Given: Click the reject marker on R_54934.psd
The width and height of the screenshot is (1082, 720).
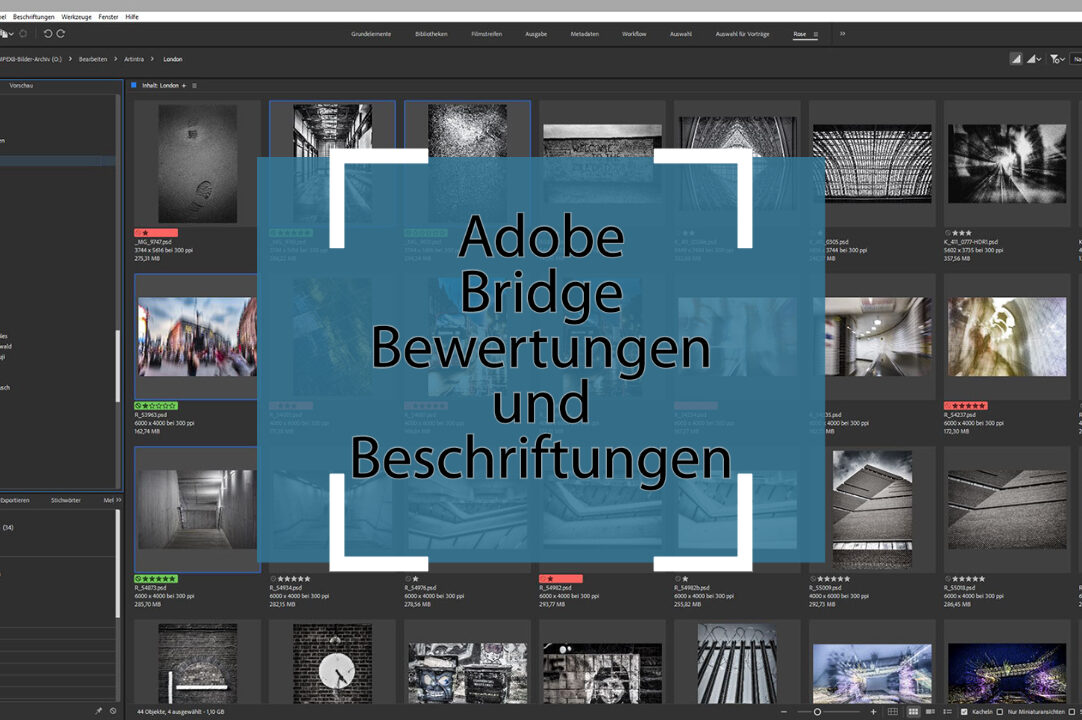Looking at the screenshot, I should (x=273, y=579).
